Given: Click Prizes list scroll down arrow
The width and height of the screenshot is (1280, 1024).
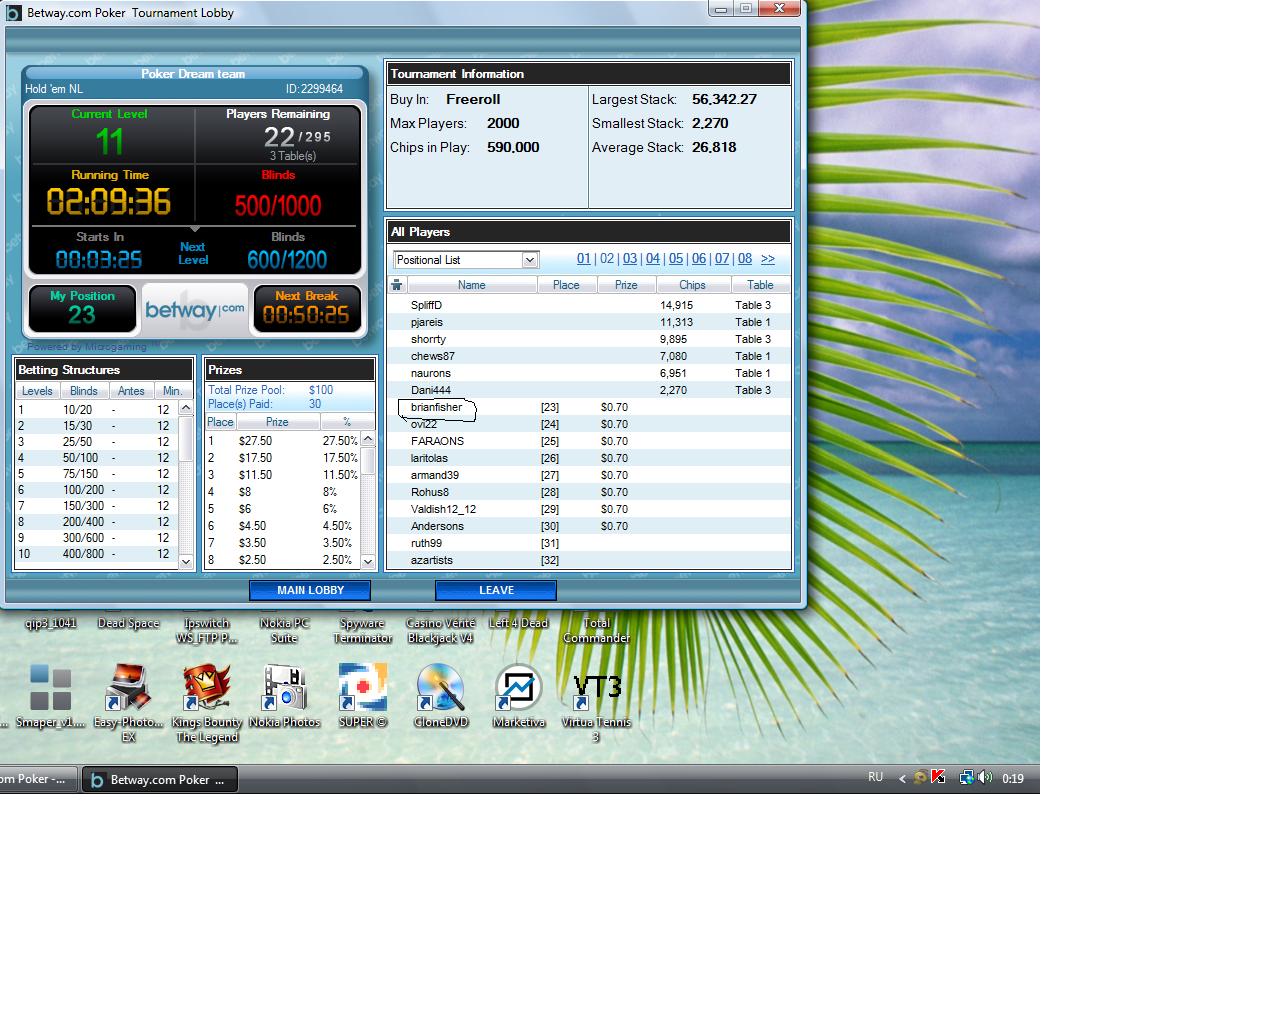Looking at the screenshot, I should click(368, 562).
